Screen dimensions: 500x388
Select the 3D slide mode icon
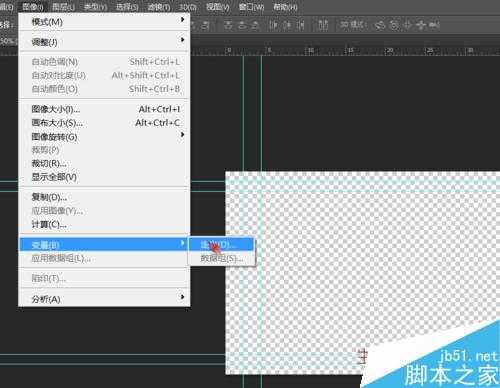[x=421, y=25]
